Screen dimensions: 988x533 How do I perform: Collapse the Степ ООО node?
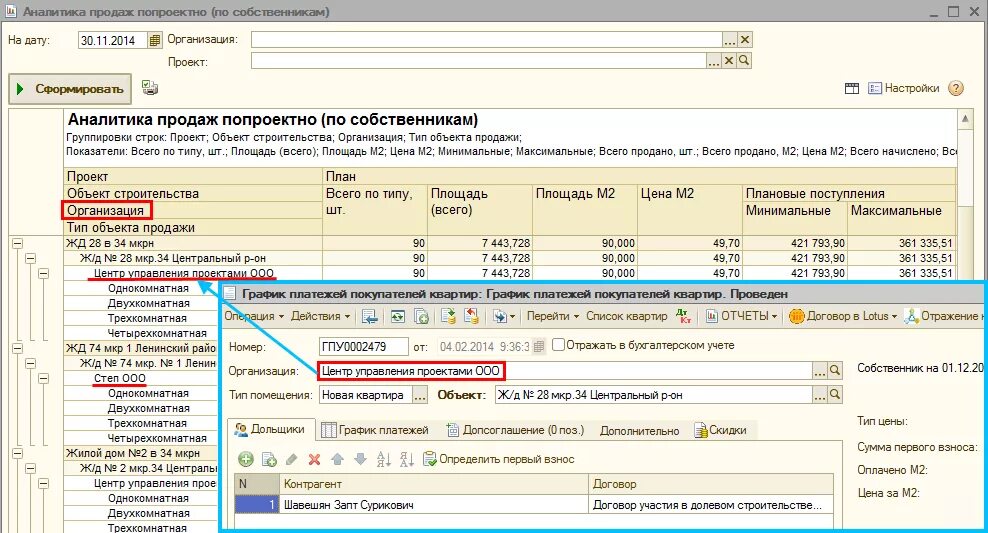click(43, 378)
